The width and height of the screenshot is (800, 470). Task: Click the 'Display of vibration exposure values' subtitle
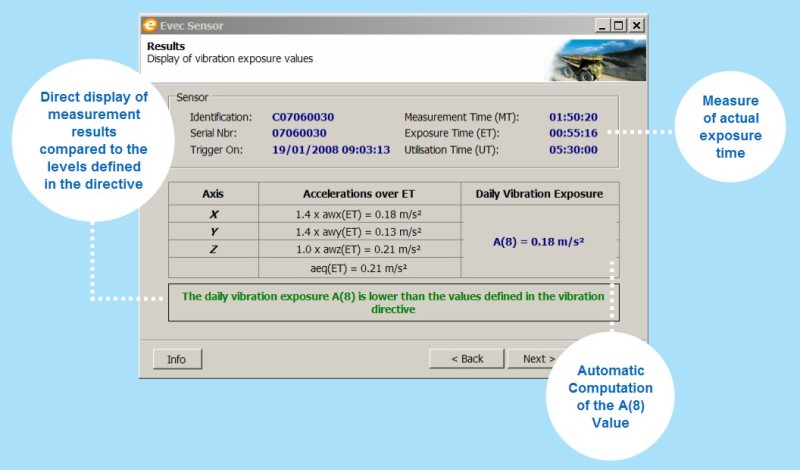(230, 59)
